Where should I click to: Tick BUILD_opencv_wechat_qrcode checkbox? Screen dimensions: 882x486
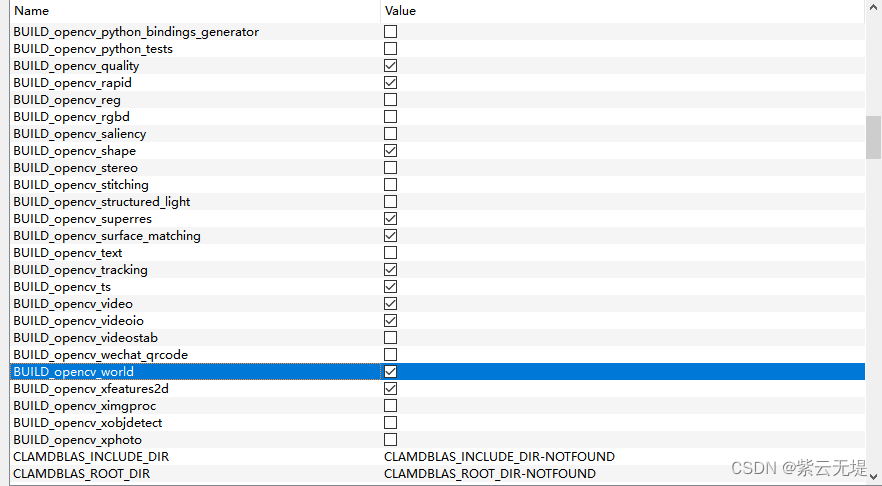click(x=390, y=354)
